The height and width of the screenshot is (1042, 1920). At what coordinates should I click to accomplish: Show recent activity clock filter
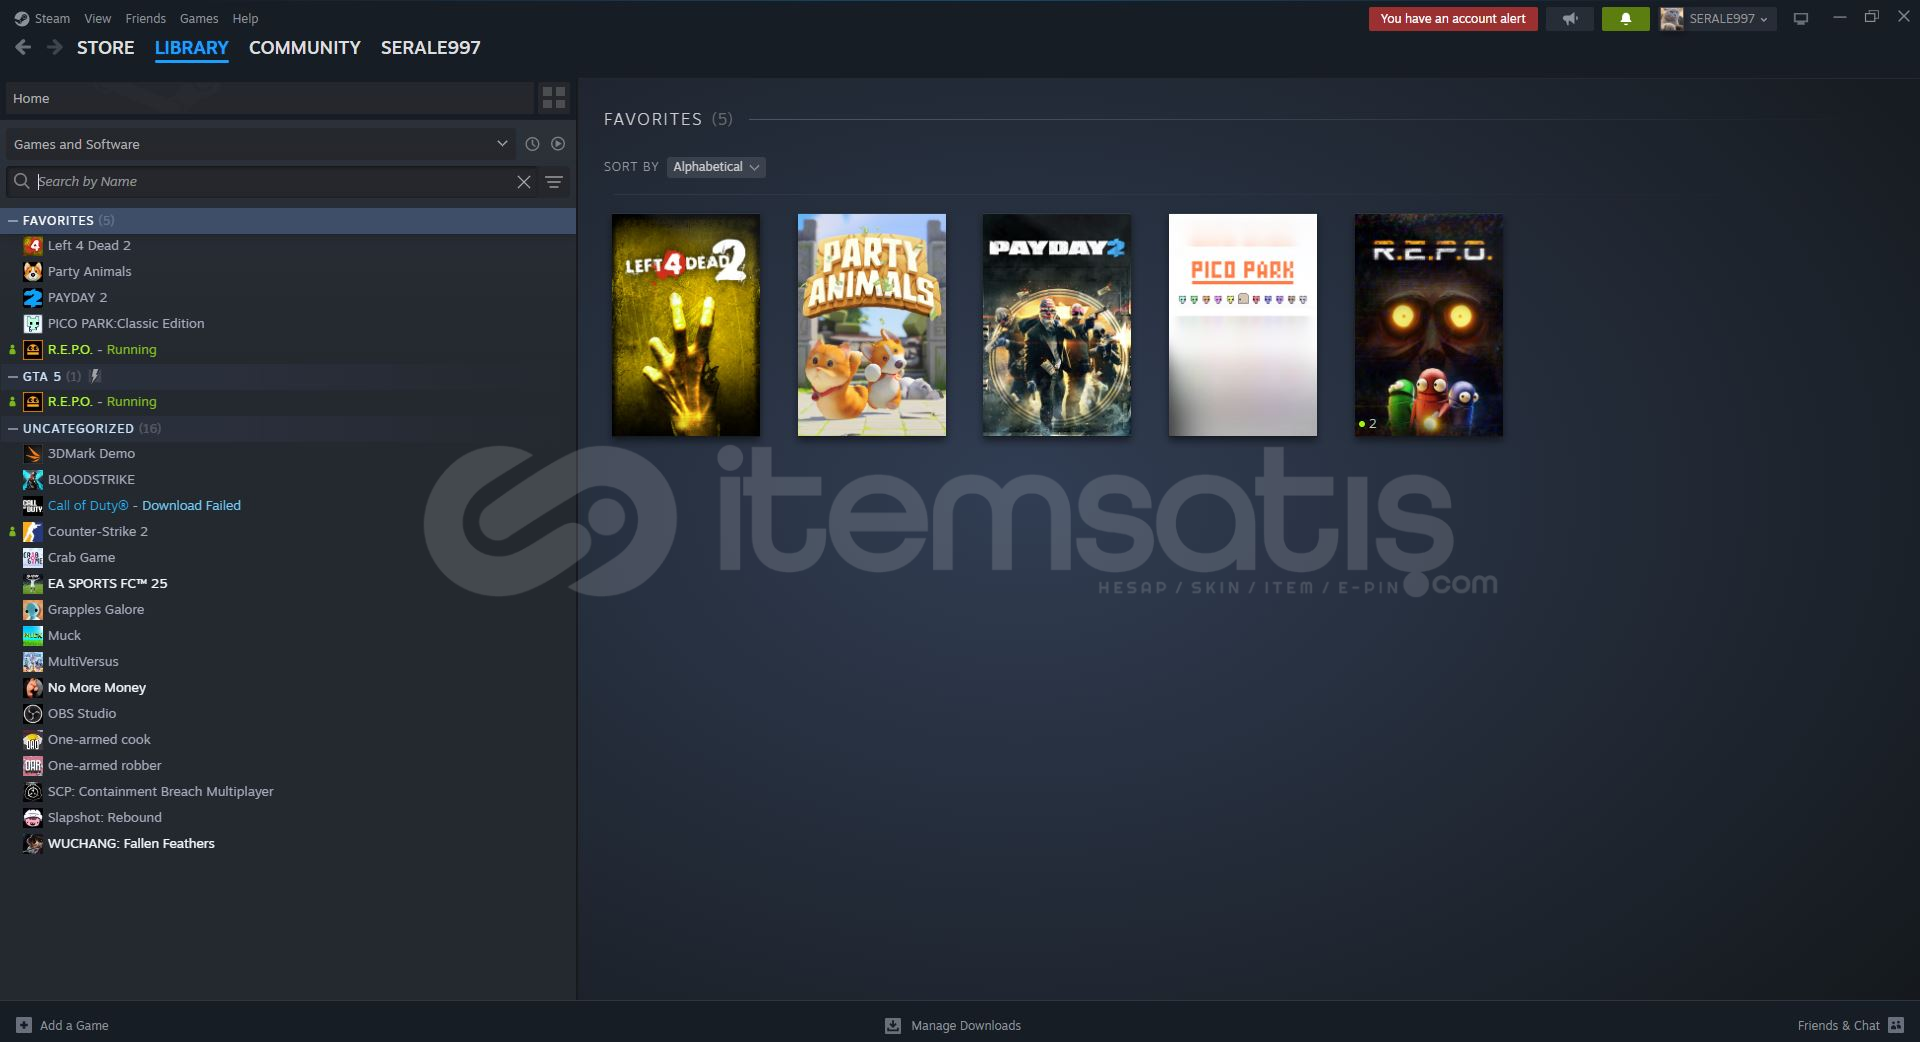point(532,144)
